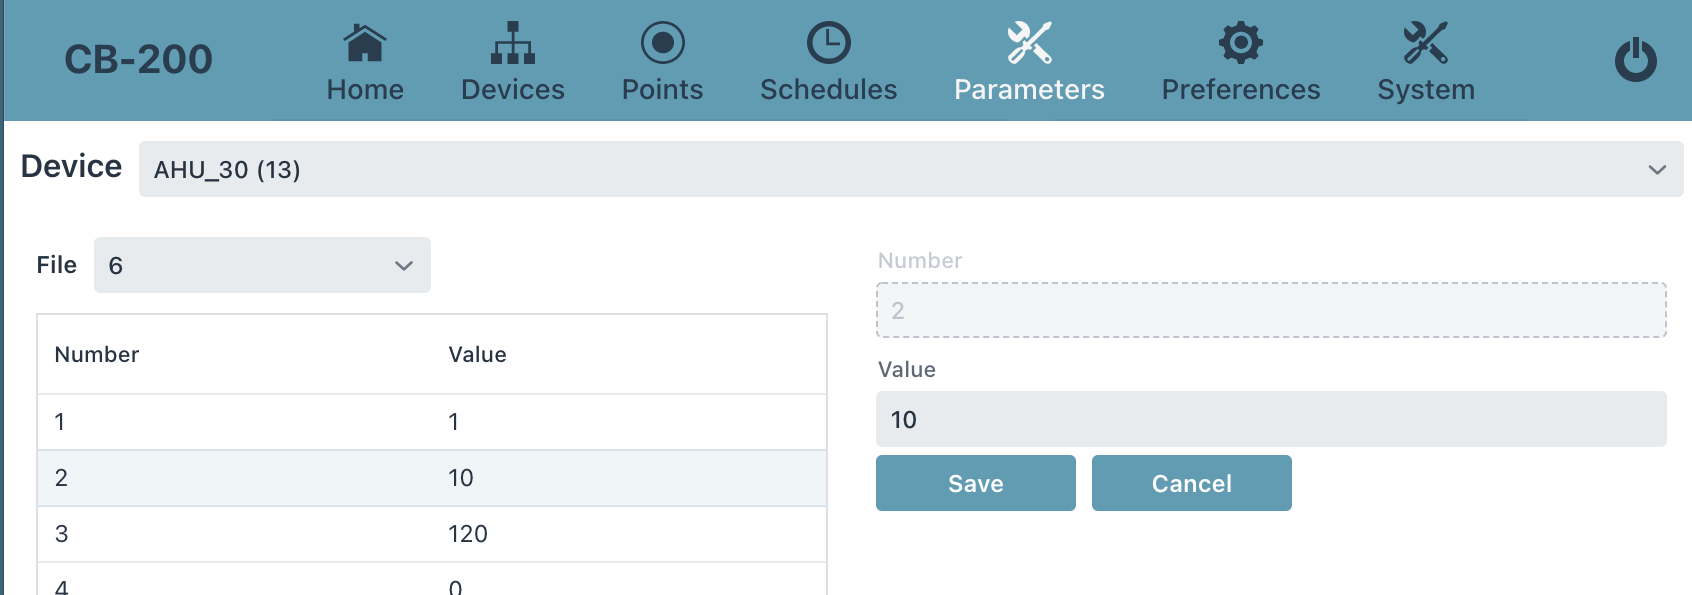1692x595 pixels.
Task: Switch to the Schedules tab label
Action: (x=829, y=90)
